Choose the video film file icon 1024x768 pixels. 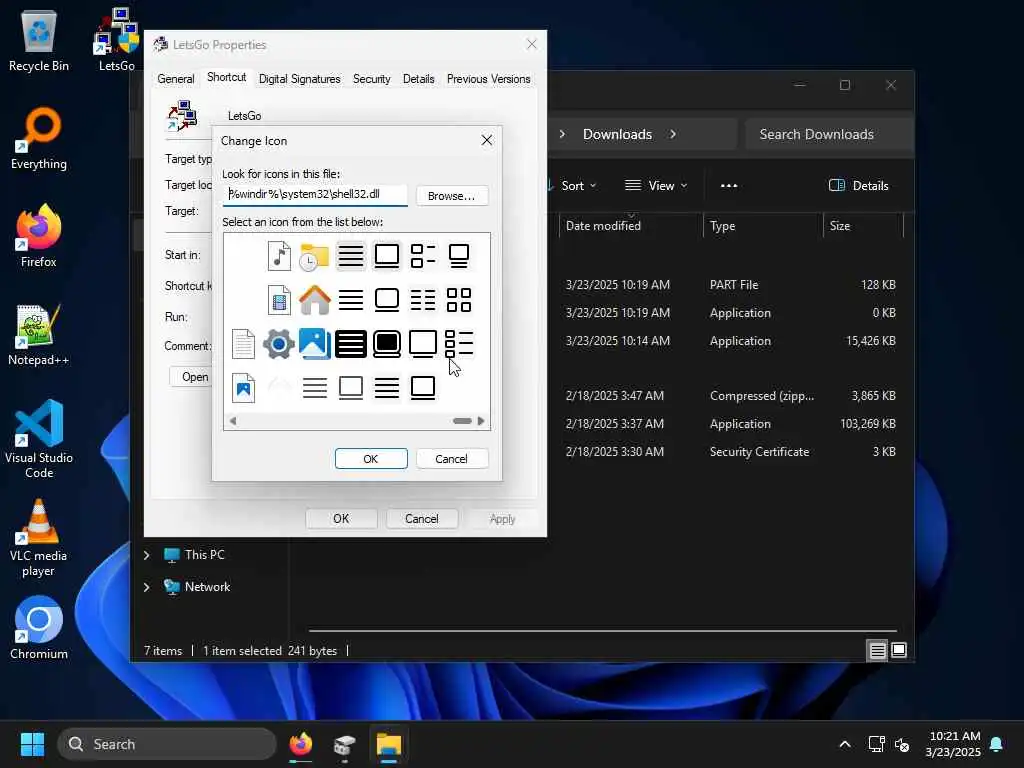pyautogui.click(x=280, y=300)
